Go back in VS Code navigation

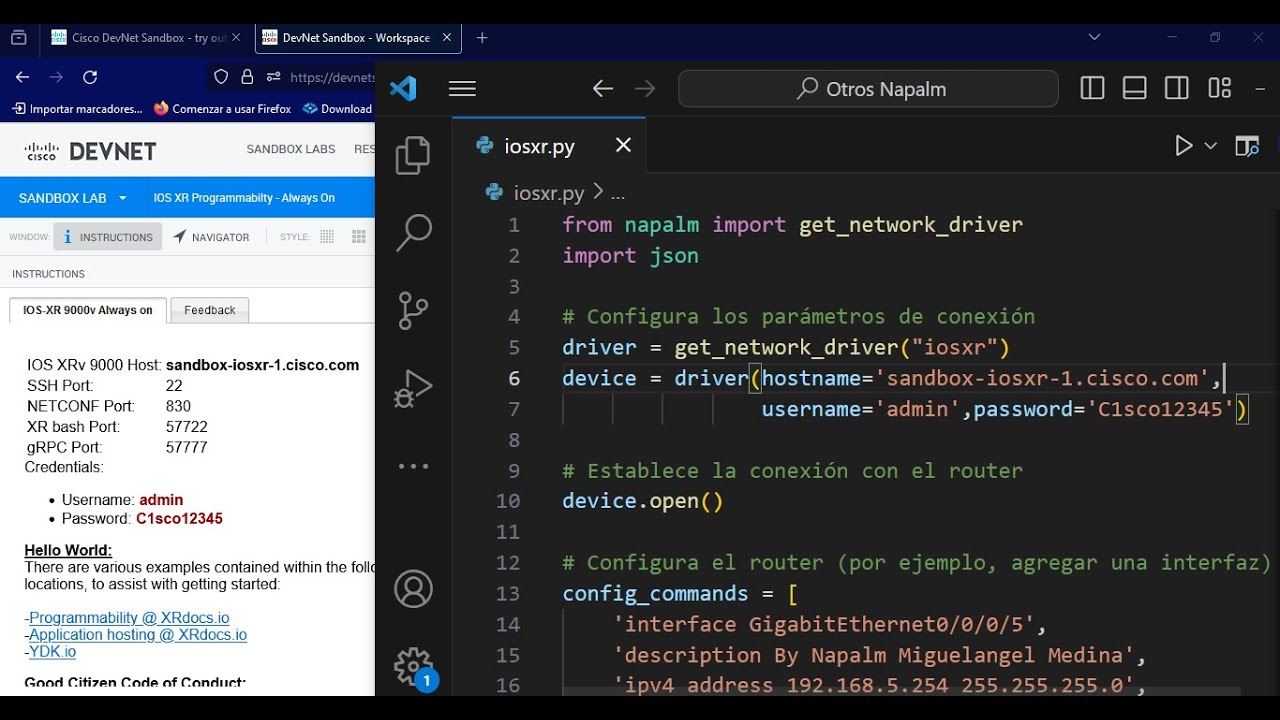(602, 89)
